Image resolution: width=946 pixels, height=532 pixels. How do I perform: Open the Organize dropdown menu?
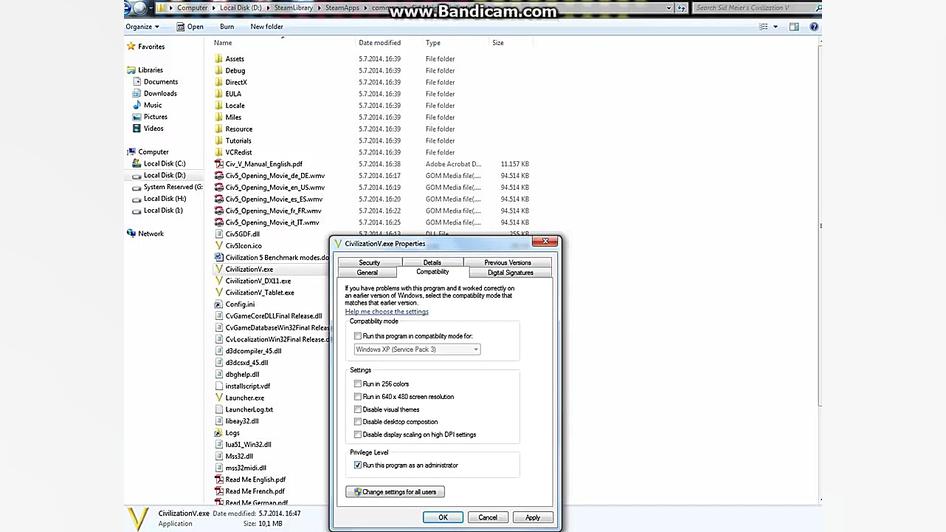142,27
